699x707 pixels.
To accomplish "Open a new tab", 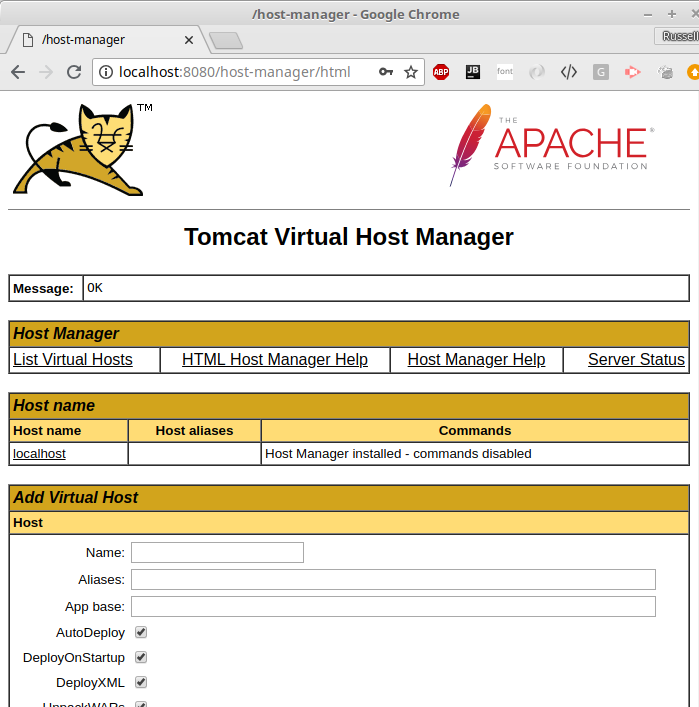I will [226, 41].
